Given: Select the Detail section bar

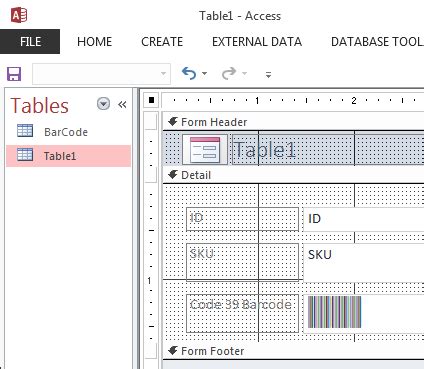Looking at the screenshot, I should point(293,175).
